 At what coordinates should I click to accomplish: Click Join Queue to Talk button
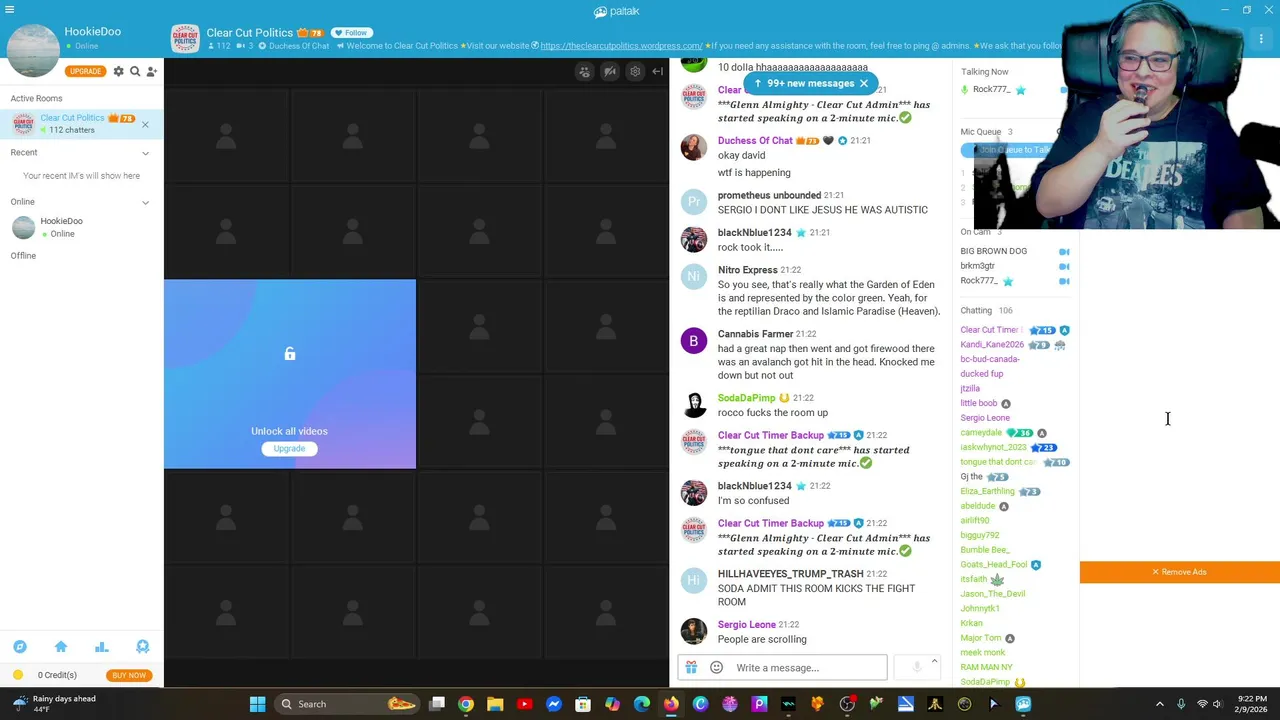pos(1014,150)
